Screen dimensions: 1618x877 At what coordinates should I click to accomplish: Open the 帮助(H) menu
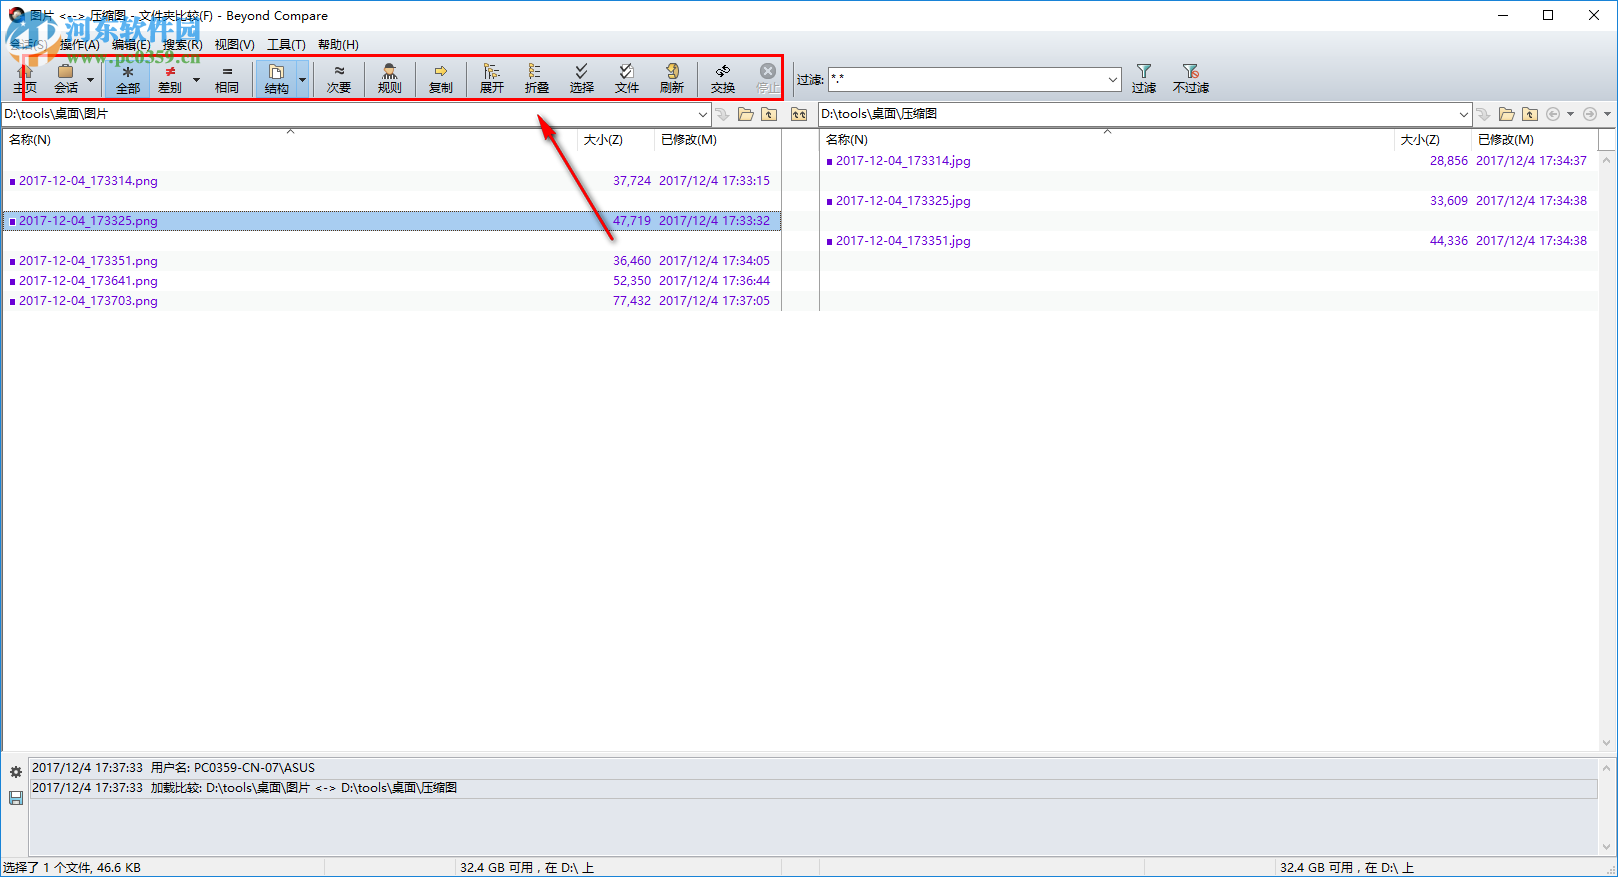click(338, 44)
